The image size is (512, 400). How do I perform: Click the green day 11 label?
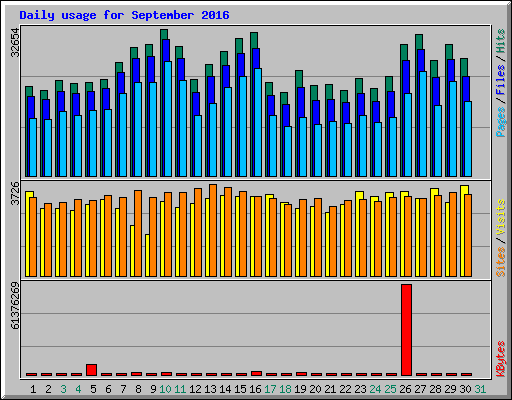[180, 389]
